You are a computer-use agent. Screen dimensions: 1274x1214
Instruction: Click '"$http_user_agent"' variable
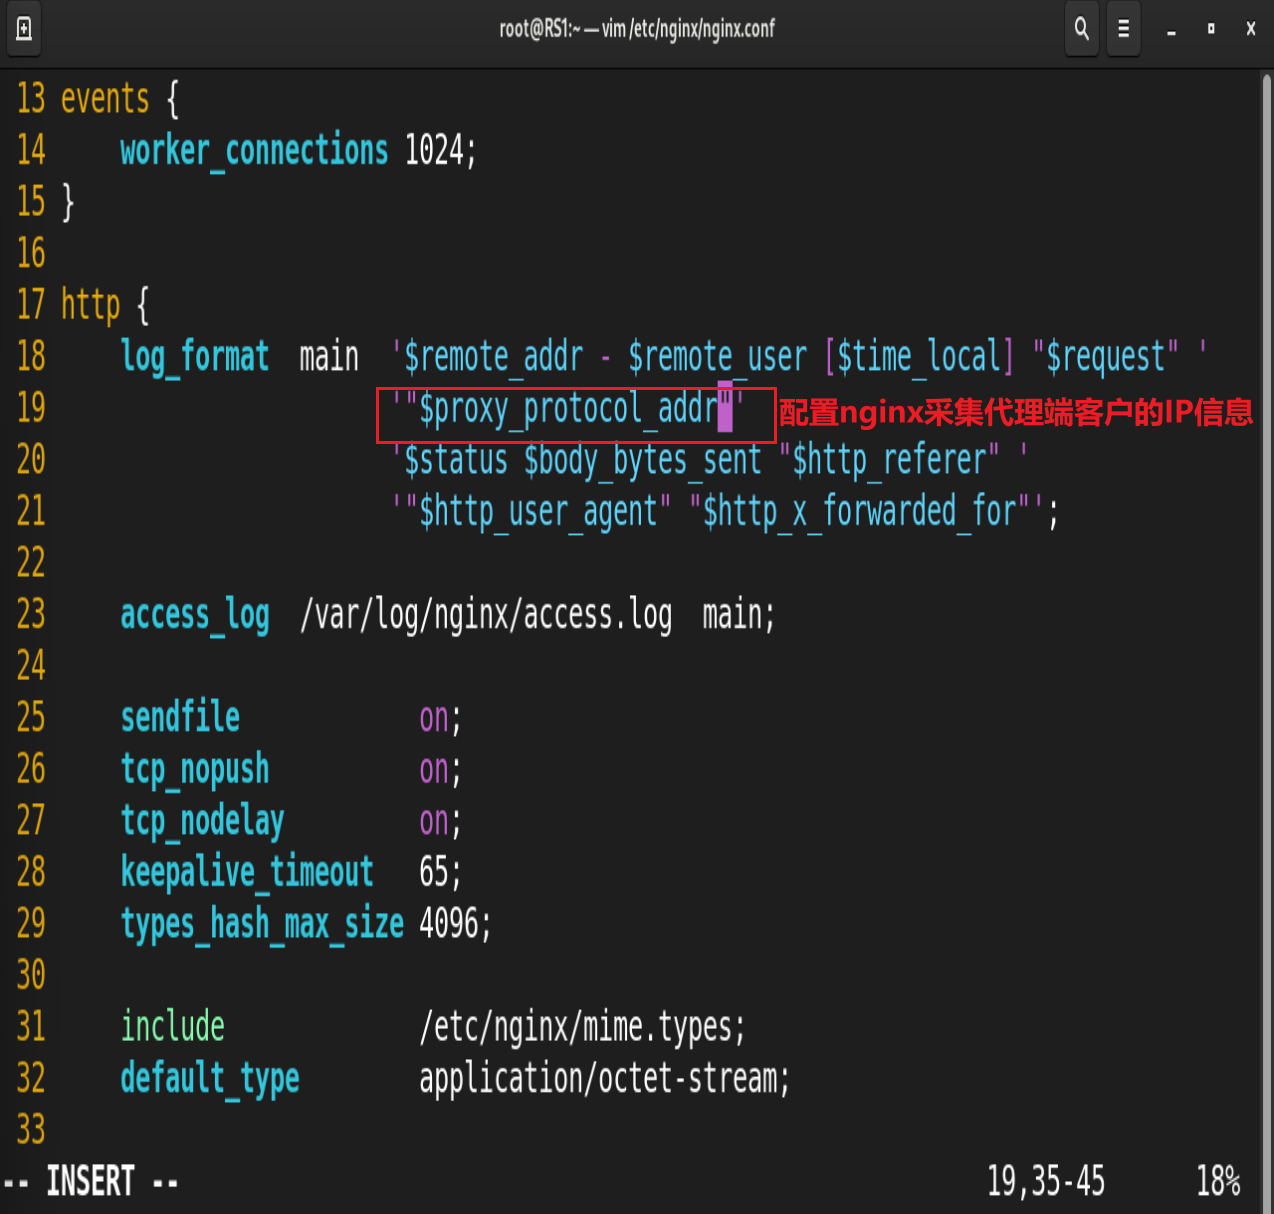(538, 512)
